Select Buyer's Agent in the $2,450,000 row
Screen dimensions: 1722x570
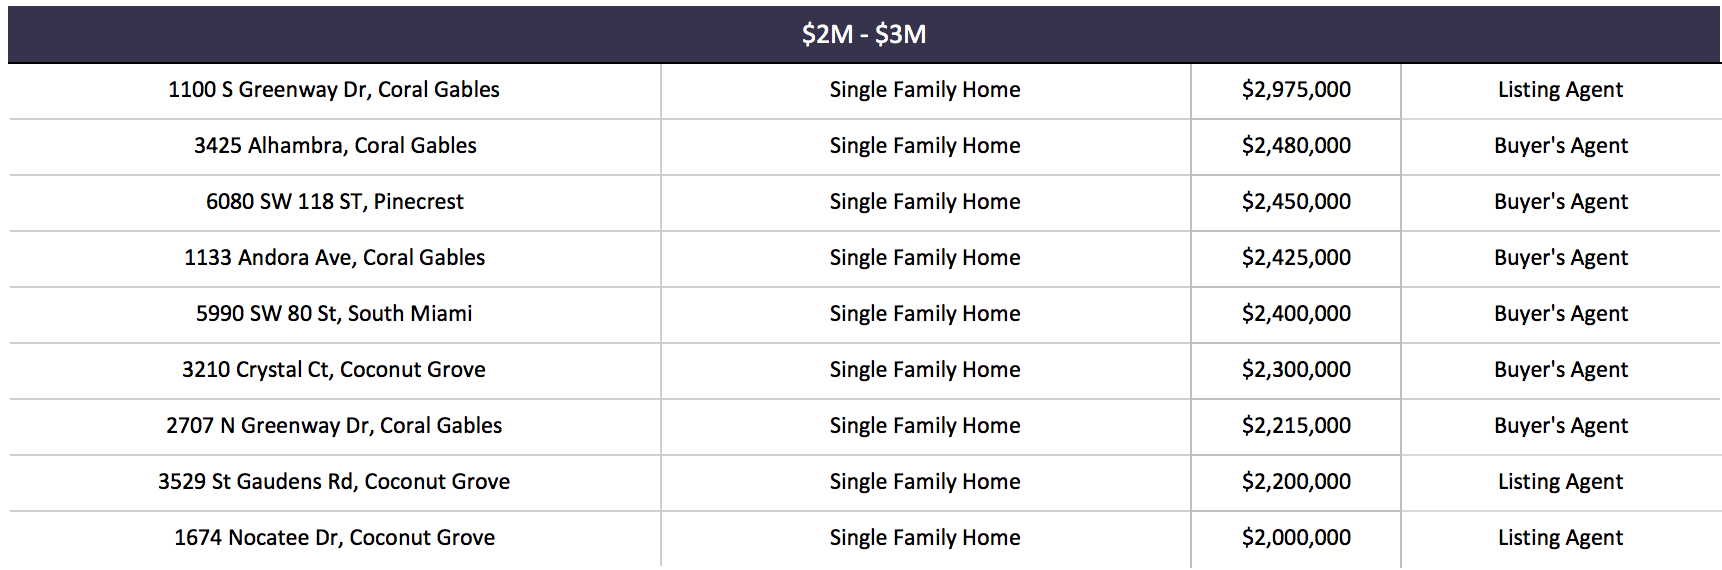coord(1561,202)
